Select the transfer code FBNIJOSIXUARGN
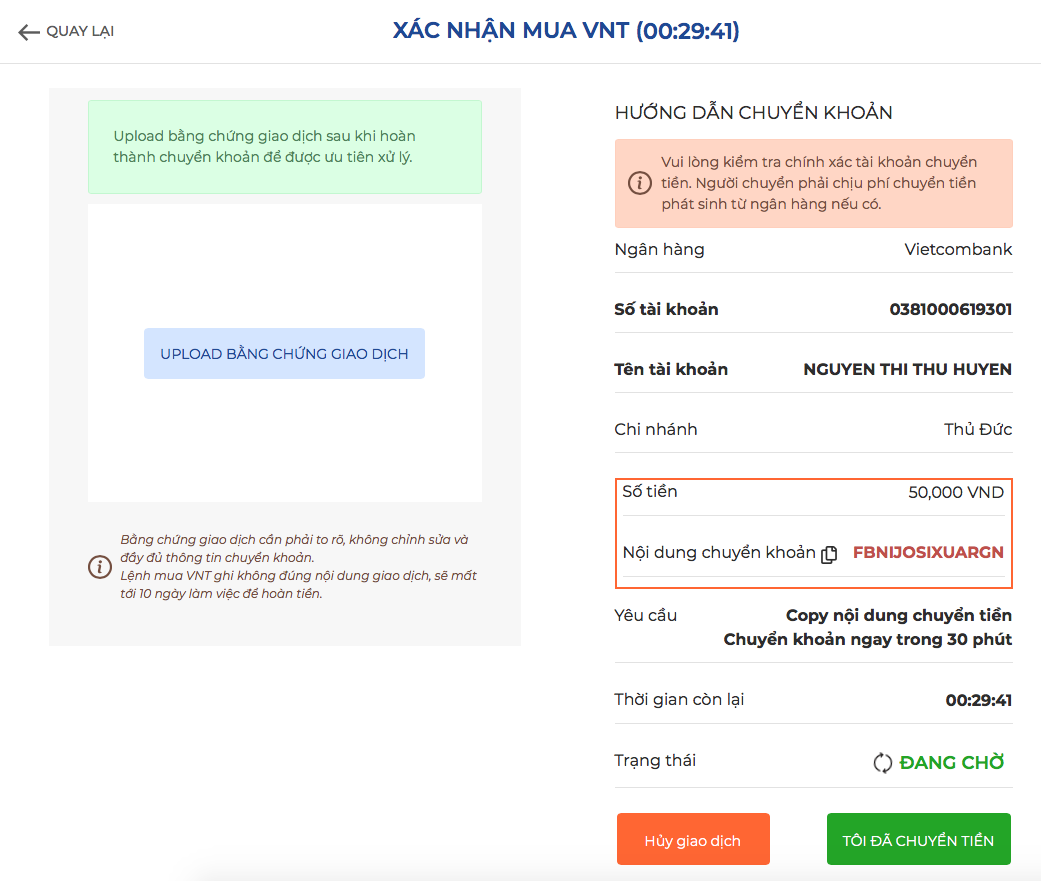 [928, 552]
